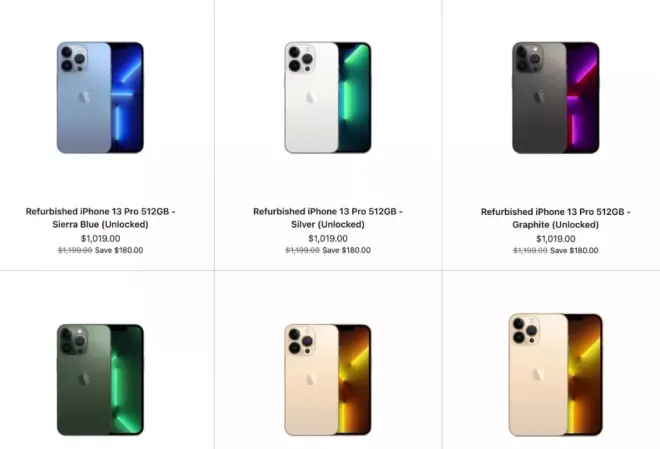Viewport: 660px width, 449px height.
Task: Open the Silver iPhone 13 Pro image
Action: (328, 98)
